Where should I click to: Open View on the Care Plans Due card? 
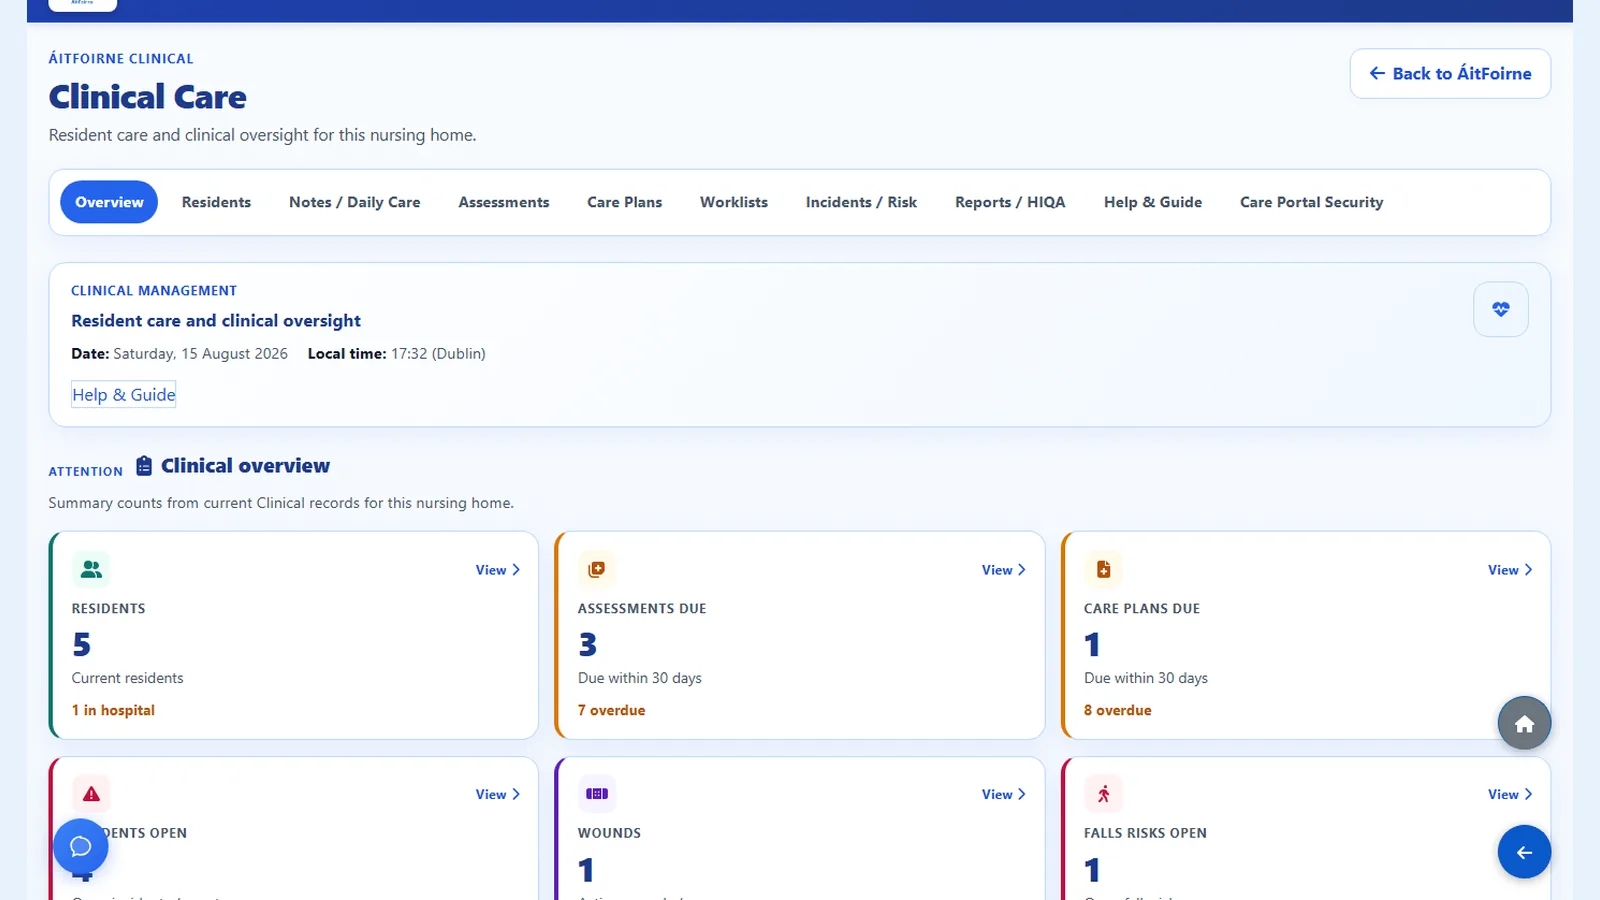pyautogui.click(x=1510, y=570)
